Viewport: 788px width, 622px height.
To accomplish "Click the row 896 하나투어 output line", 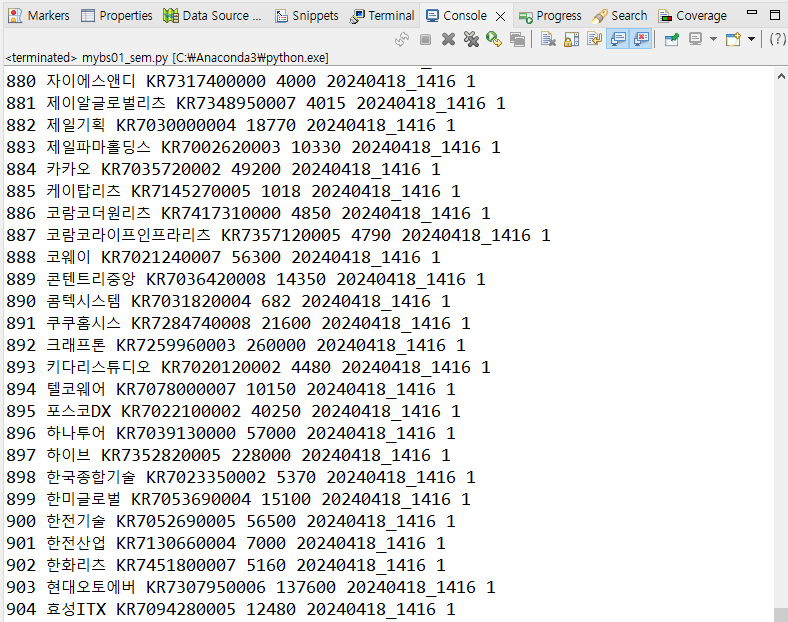I will coord(231,433).
